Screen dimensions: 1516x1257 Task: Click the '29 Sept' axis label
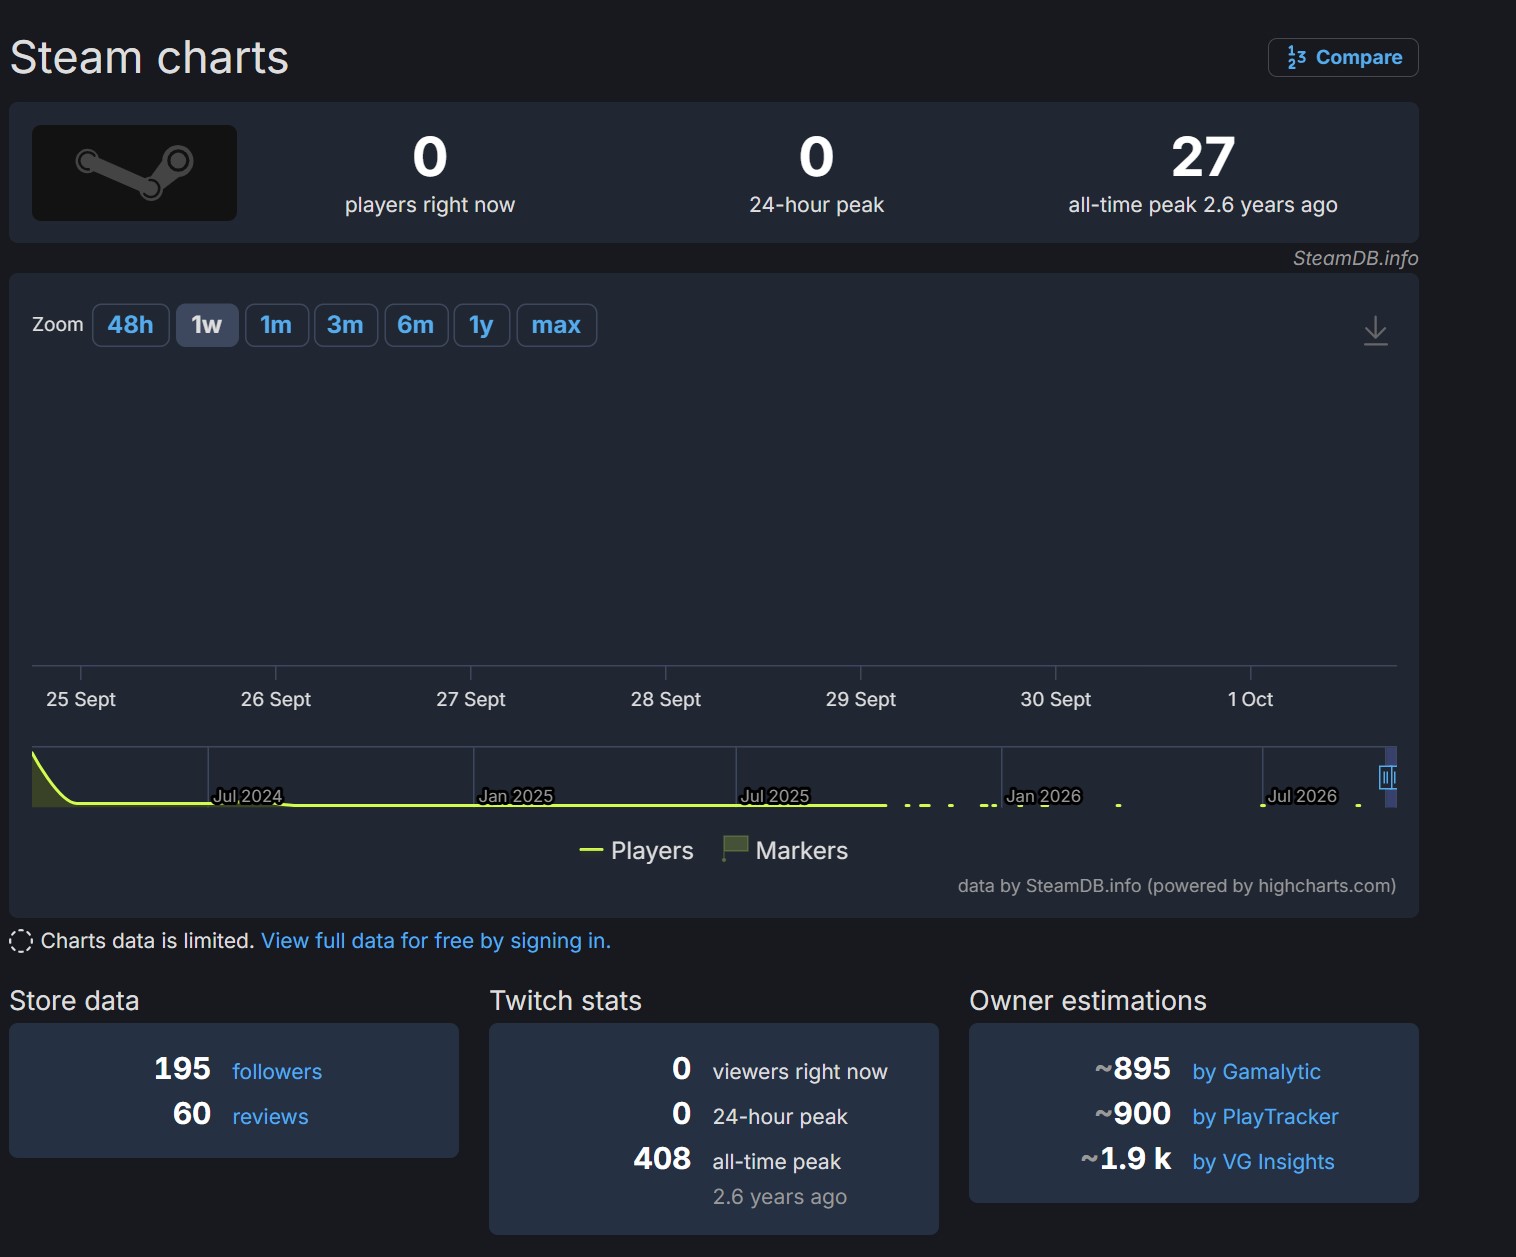tap(861, 699)
